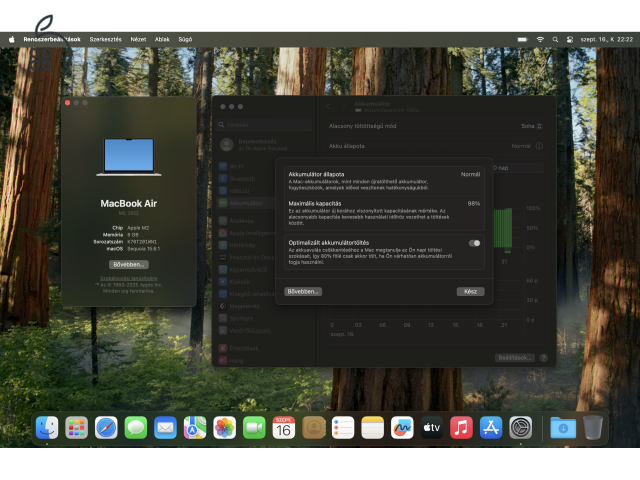Open Control Center in menu bar
640x480 pixels.
pos(570,40)
